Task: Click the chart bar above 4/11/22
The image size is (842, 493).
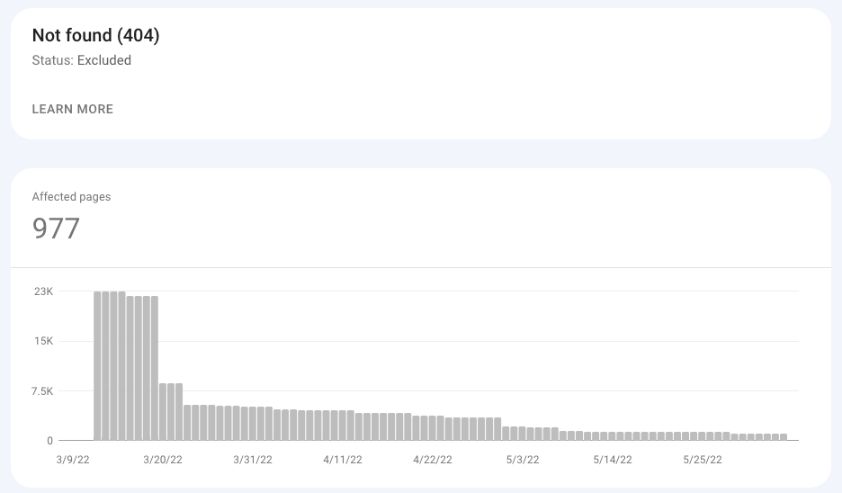Action: pos(344,425)
